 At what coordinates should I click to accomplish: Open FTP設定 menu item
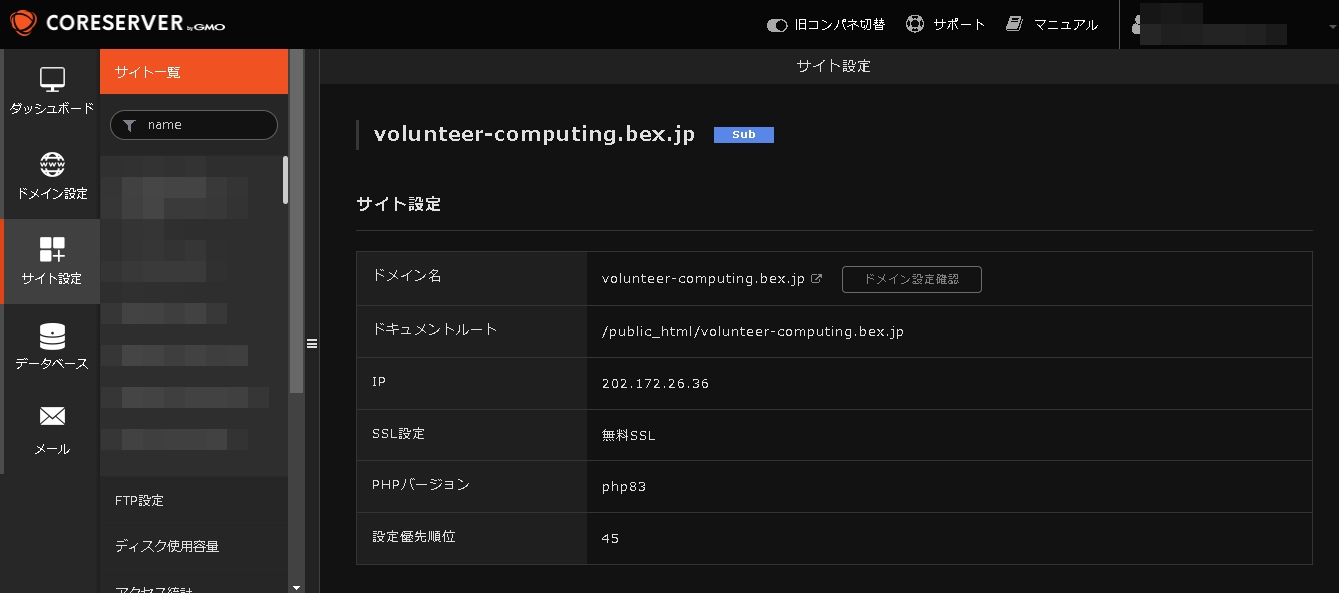coord(139,500)
